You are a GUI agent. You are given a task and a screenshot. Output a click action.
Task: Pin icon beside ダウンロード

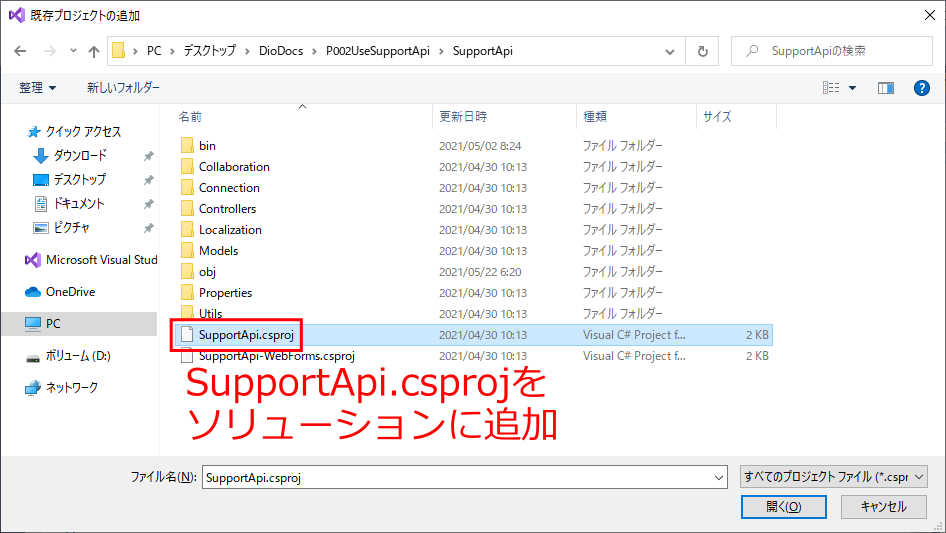[148, 156]
